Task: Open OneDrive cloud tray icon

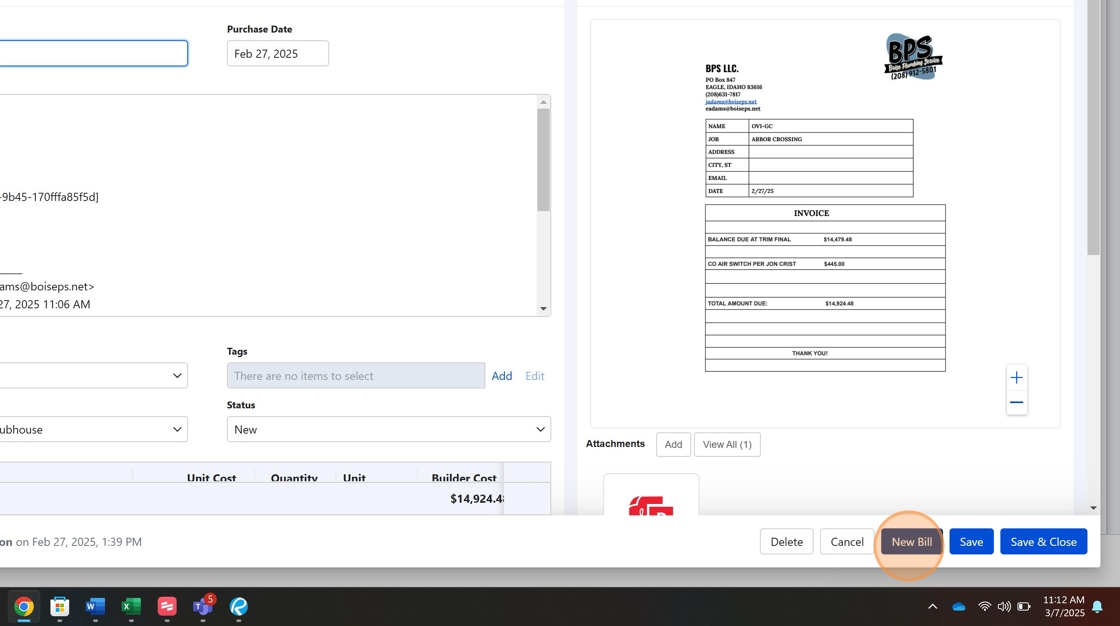Action: (x=959, y=607)
